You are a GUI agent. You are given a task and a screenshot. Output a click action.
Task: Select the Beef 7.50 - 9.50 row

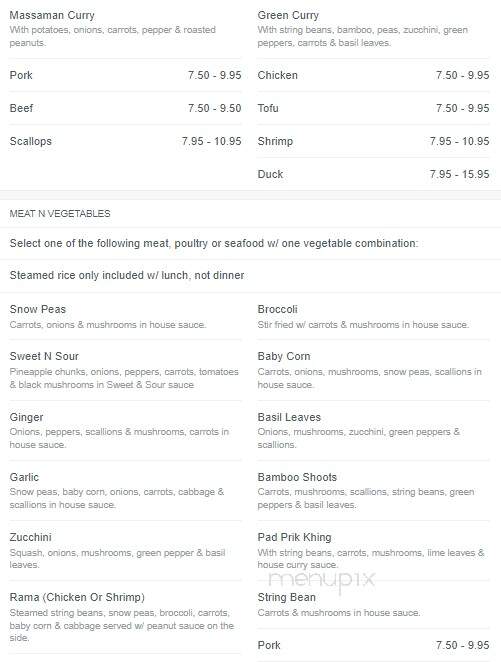pyautogui.click(x=125, y=108)
